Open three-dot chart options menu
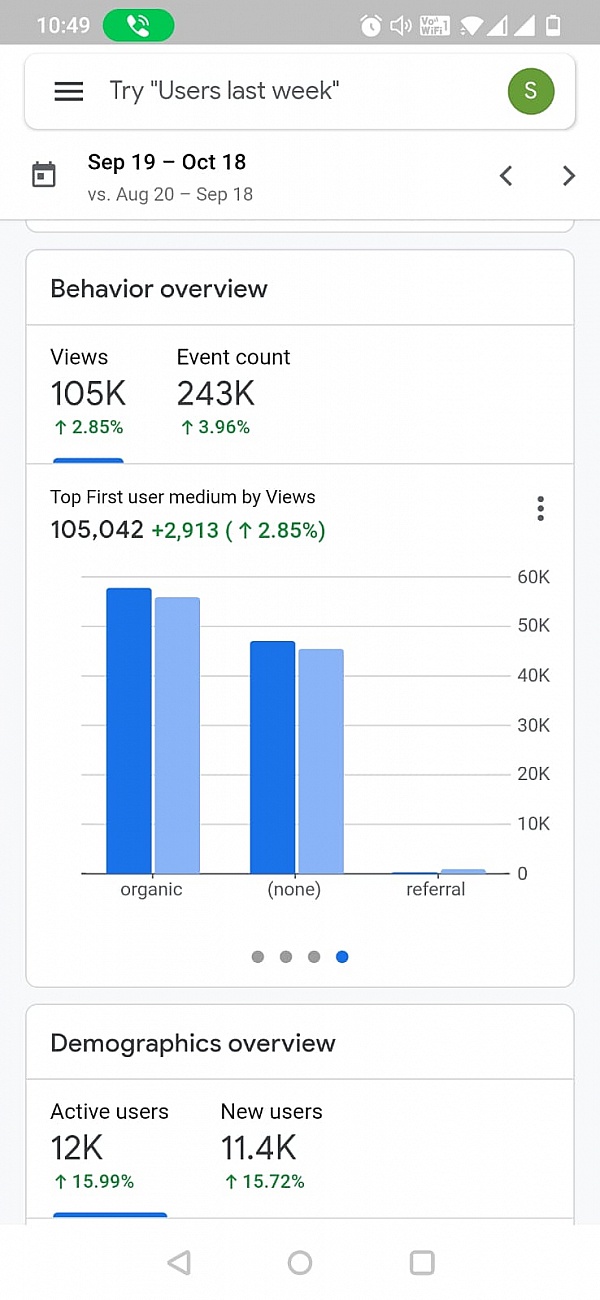 pos(540,509)
